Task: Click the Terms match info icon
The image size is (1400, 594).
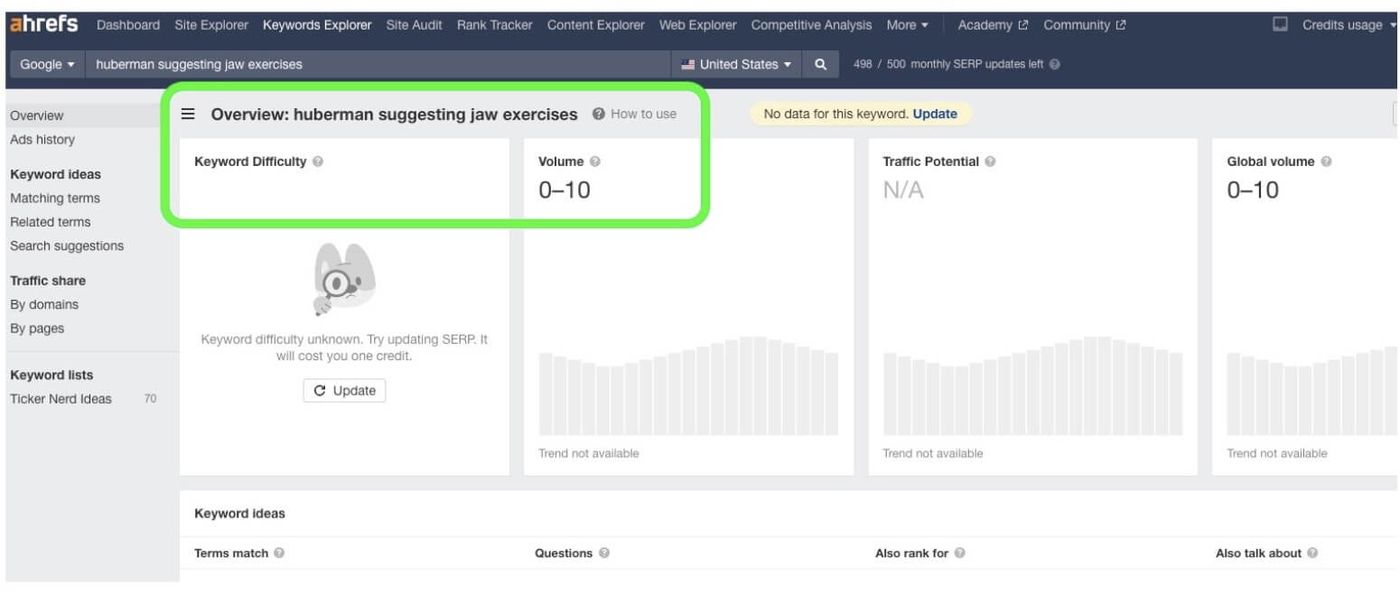Action: [x=279, y=553]
